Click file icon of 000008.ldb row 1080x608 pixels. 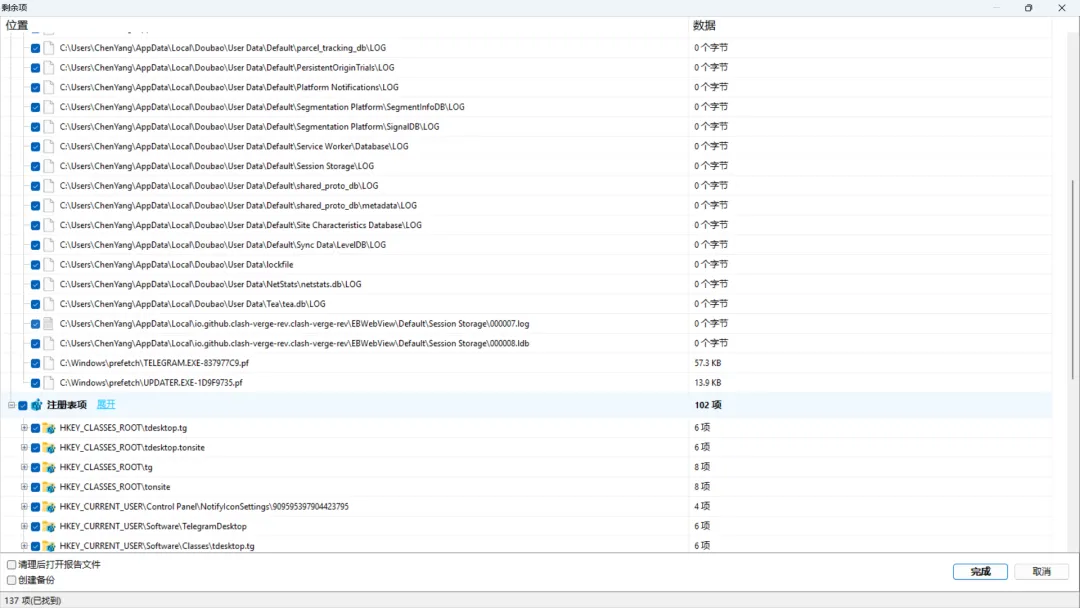coord(49,344)
